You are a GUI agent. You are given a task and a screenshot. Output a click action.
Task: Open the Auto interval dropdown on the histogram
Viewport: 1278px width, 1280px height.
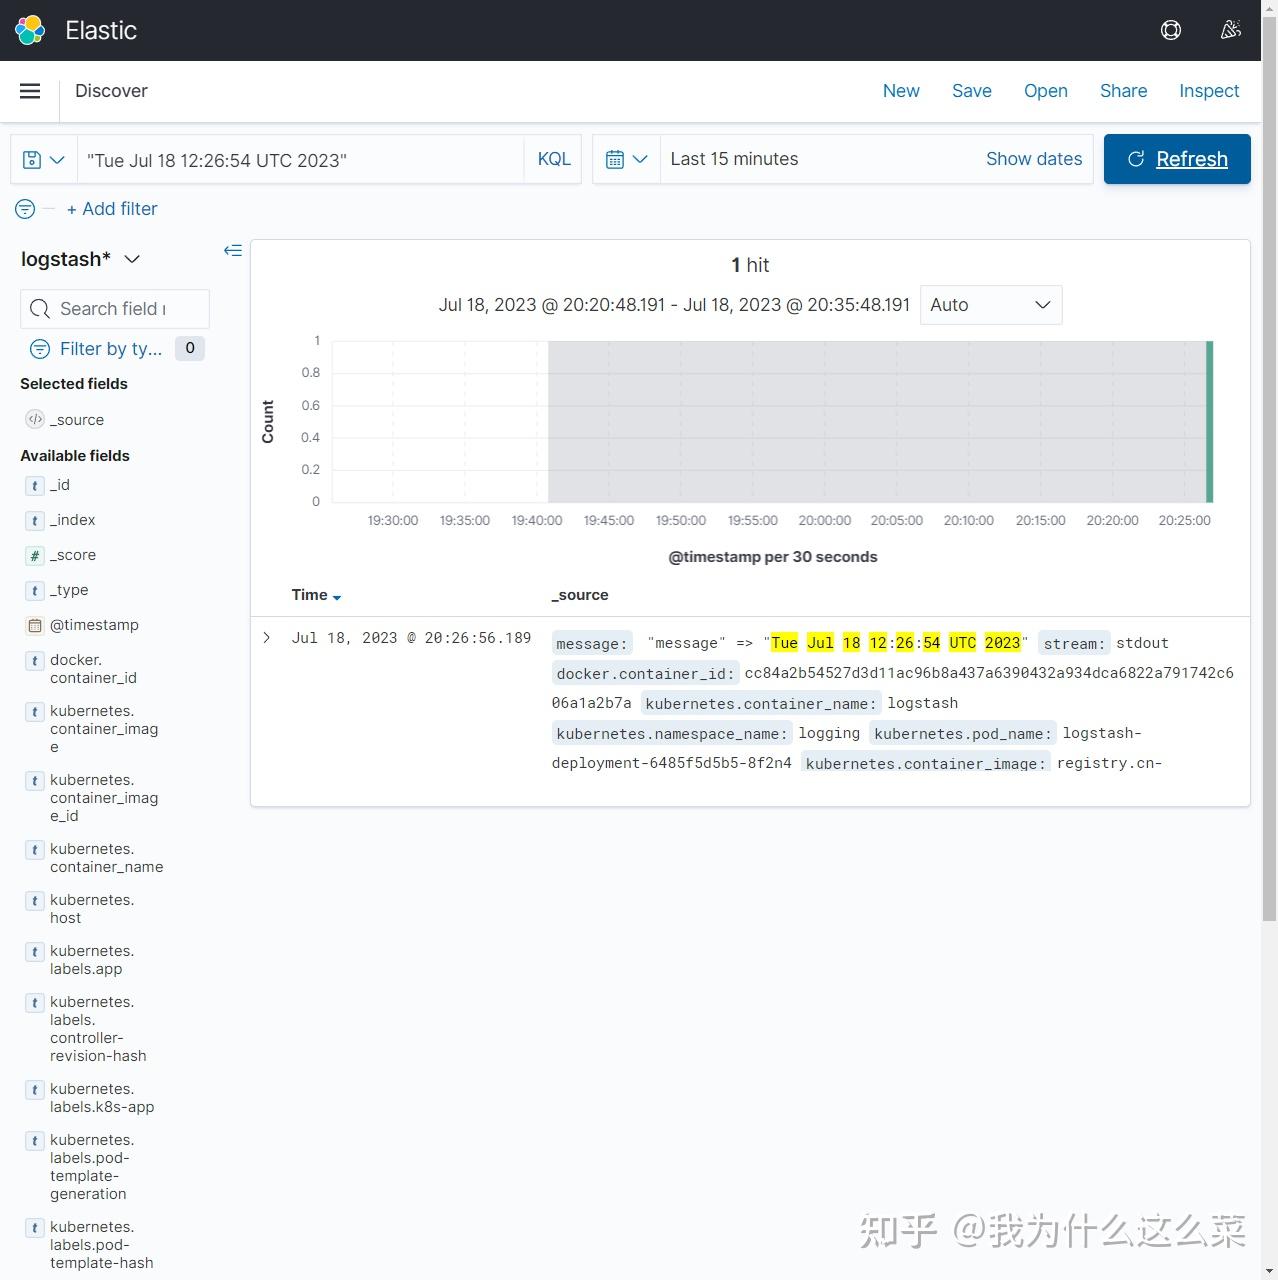pos(990,305)
